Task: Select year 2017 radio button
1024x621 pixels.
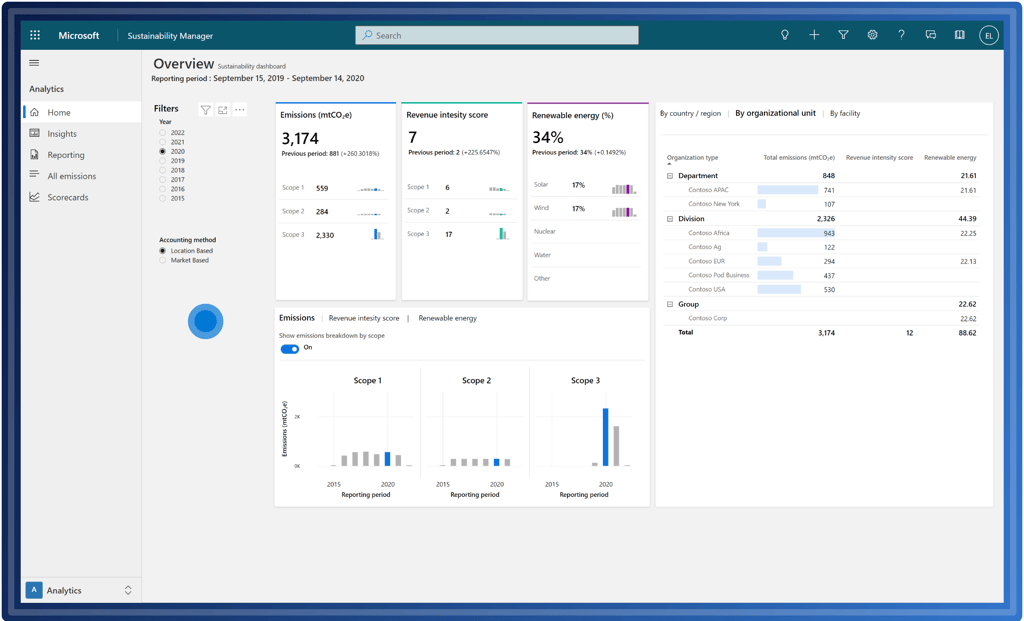Action: click(x=163, y=180)
